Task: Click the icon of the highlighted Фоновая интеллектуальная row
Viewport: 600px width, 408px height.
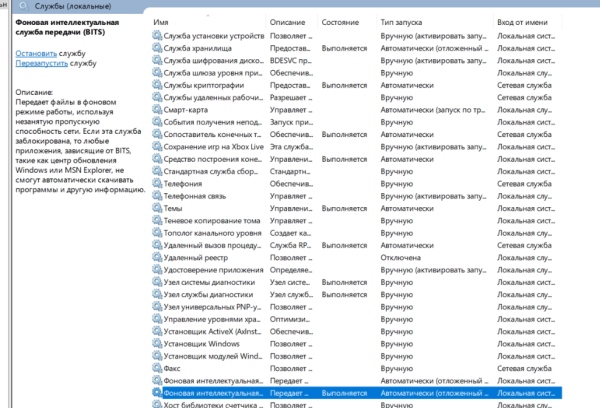Action: click(157, 393)
